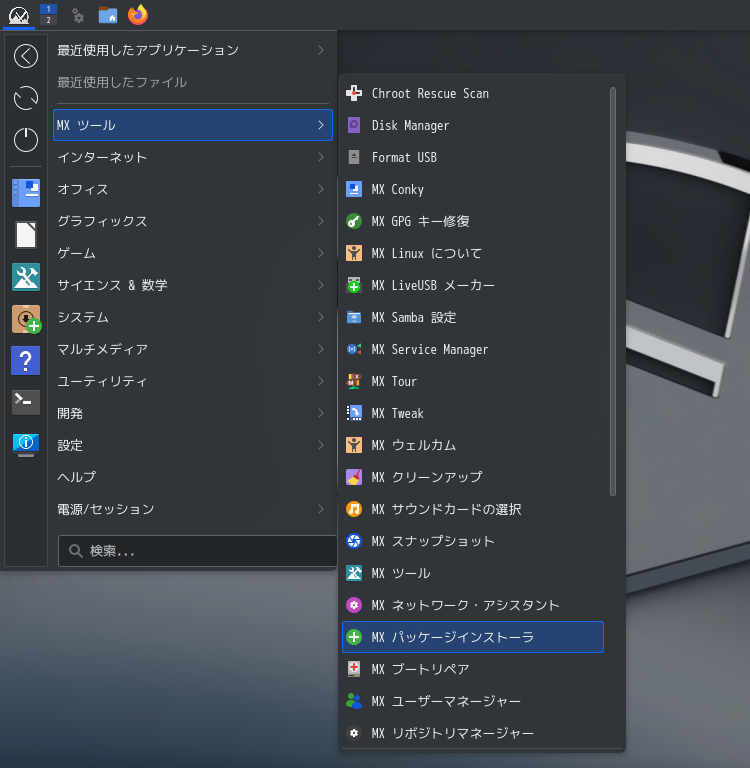Viewport: 750px width, 768px height.
Task: Open the MX ツール category
Action: 193,125
